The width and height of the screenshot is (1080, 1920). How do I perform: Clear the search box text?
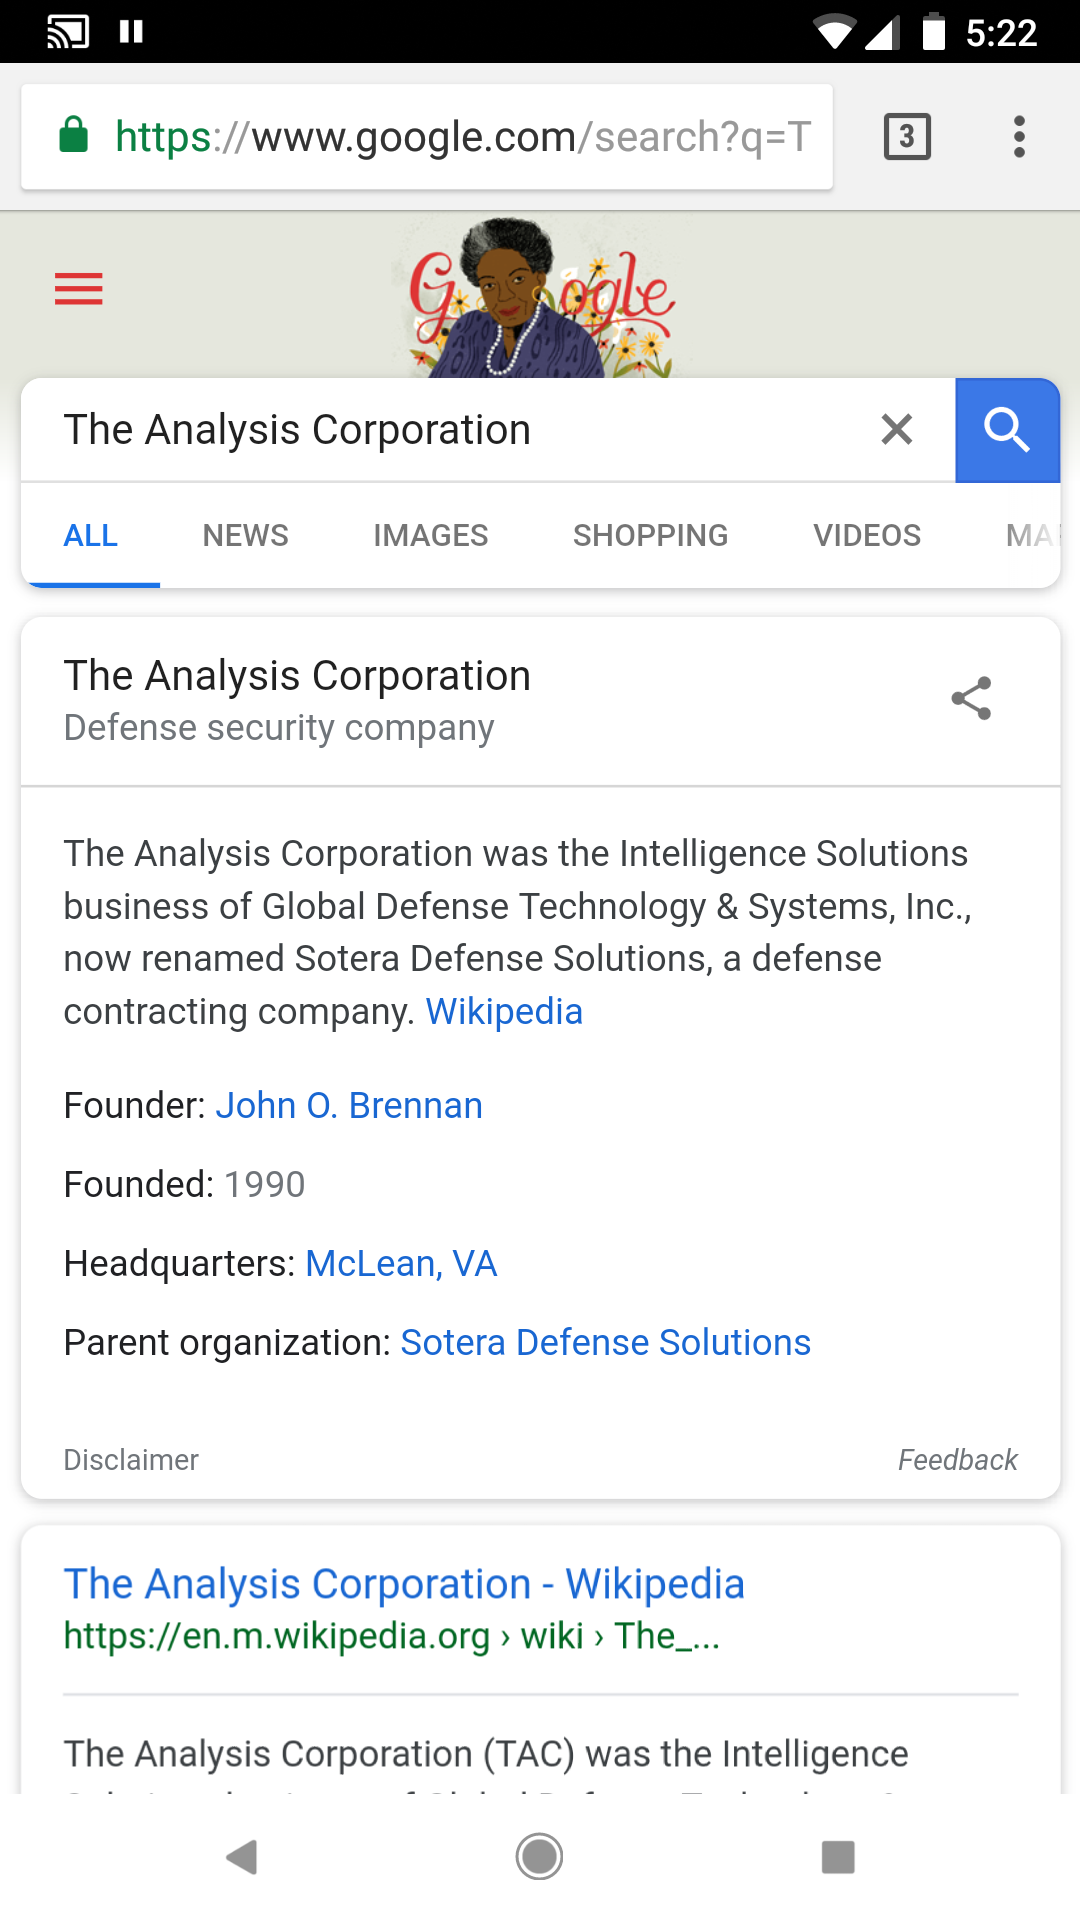tap(896, 430)
